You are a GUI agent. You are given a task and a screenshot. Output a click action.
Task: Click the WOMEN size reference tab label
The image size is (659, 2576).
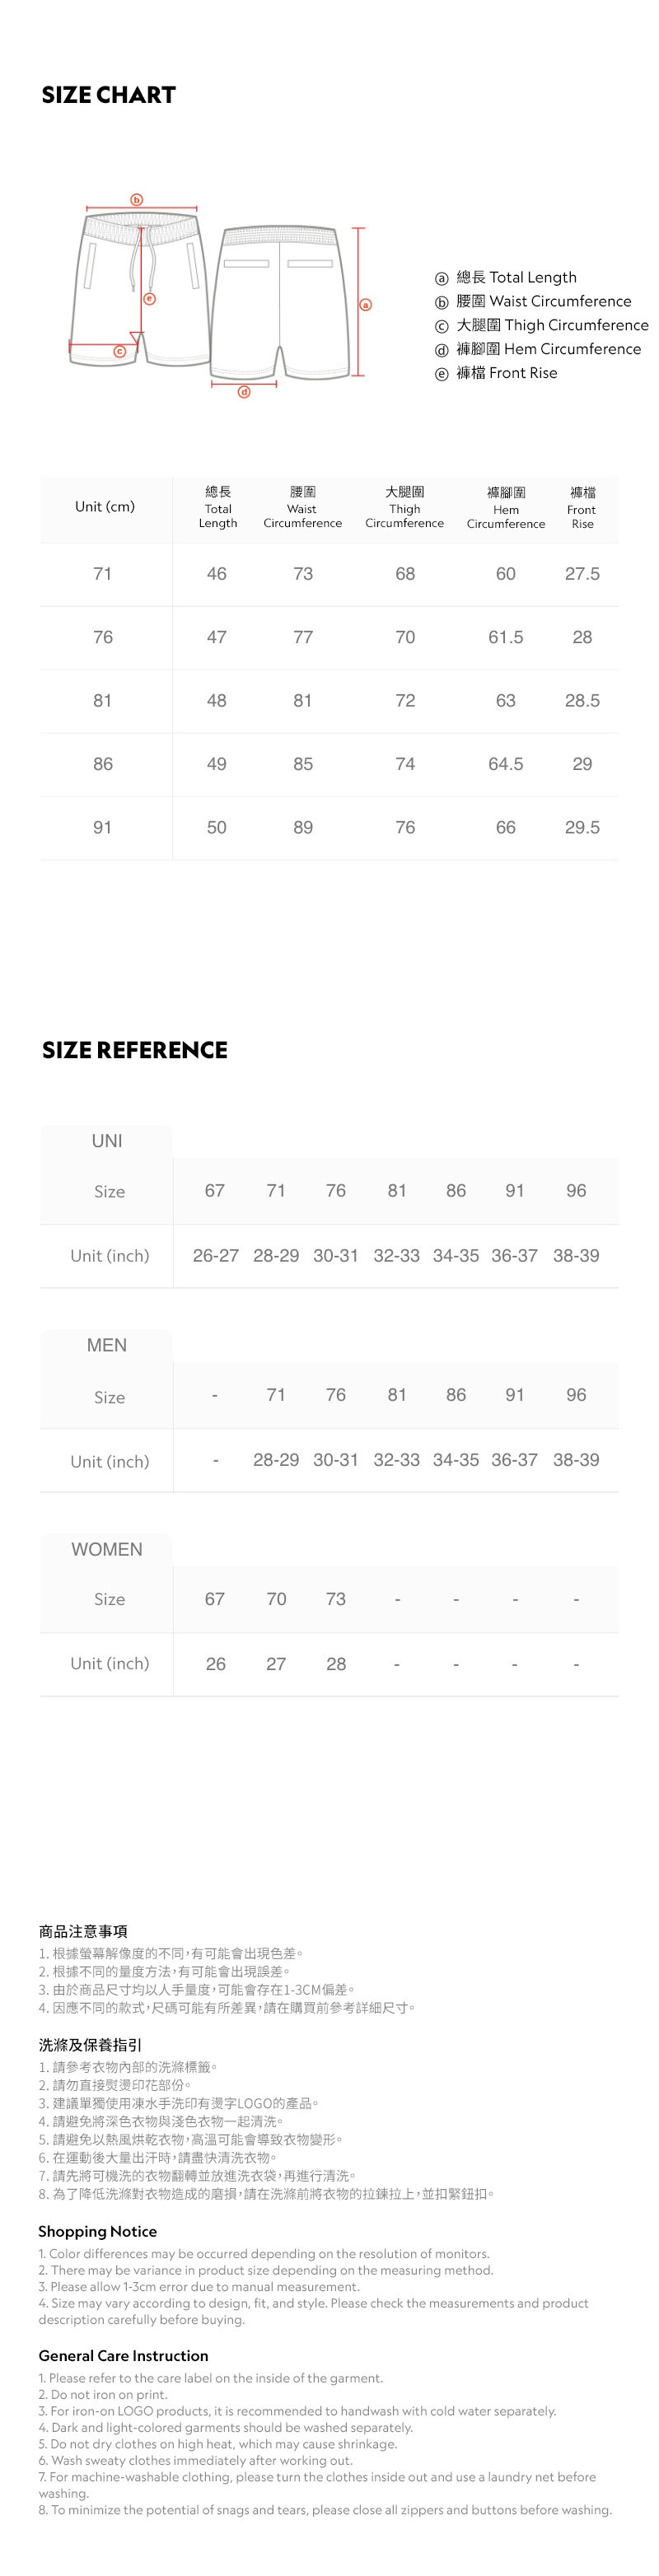107,1549
